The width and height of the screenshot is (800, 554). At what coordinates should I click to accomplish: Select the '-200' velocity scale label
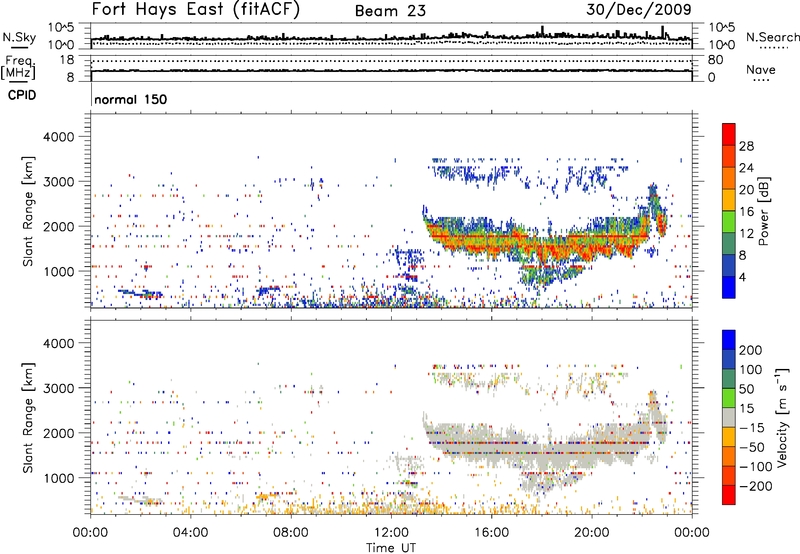pyautogui.click(x=755, y=486)
